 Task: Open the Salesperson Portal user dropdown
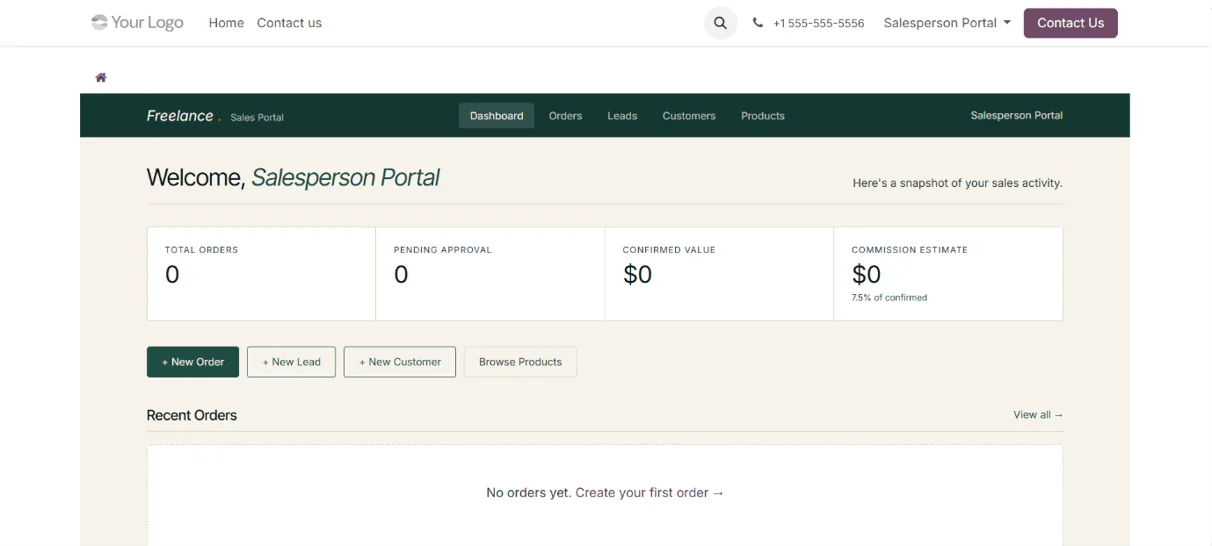click(x=947, y=23)
